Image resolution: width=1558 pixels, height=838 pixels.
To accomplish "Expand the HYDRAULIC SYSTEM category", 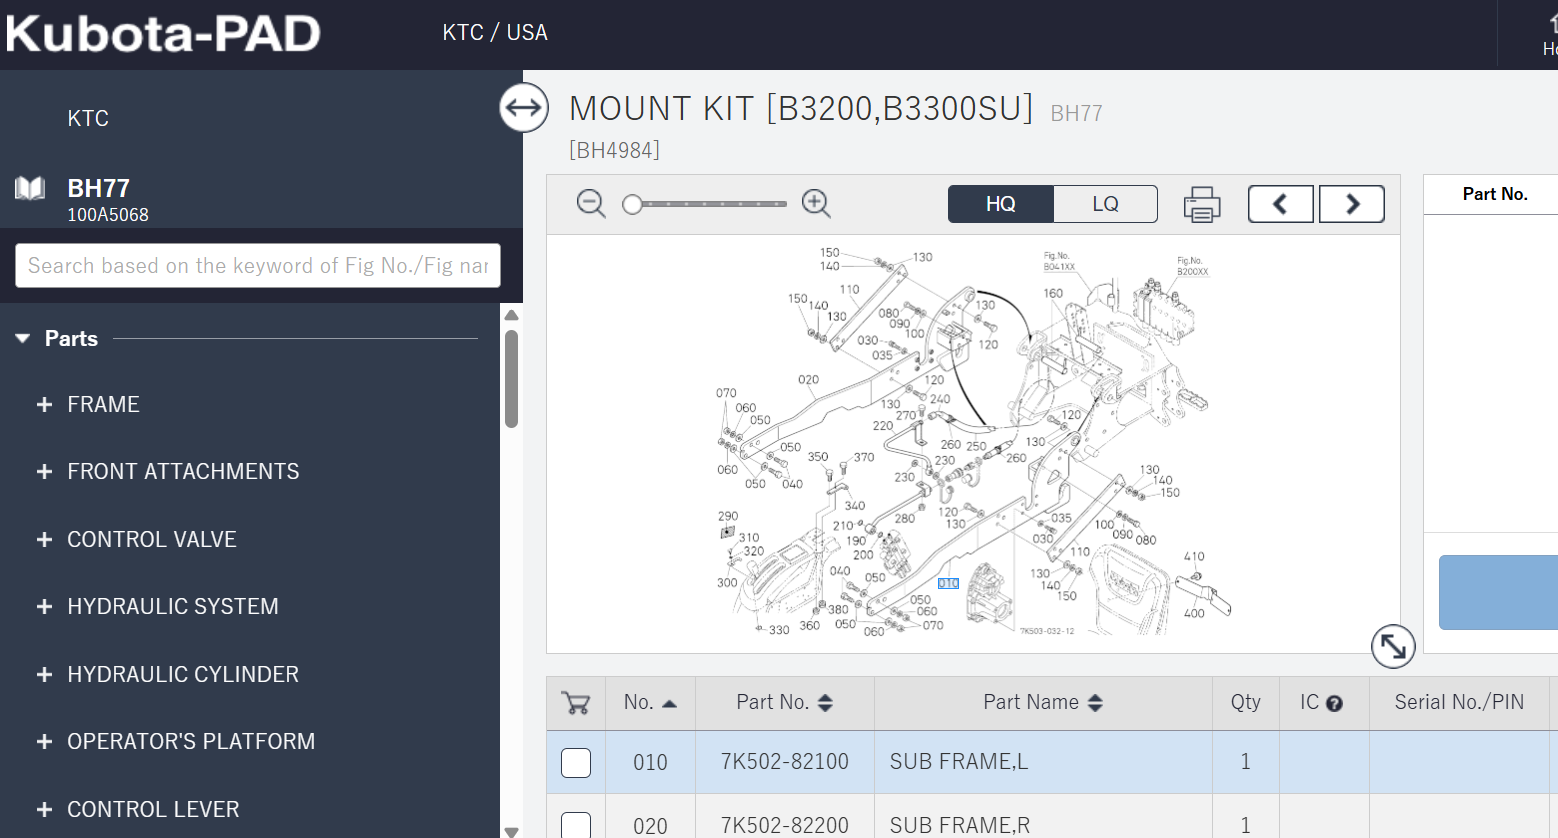I will [44, 607].
